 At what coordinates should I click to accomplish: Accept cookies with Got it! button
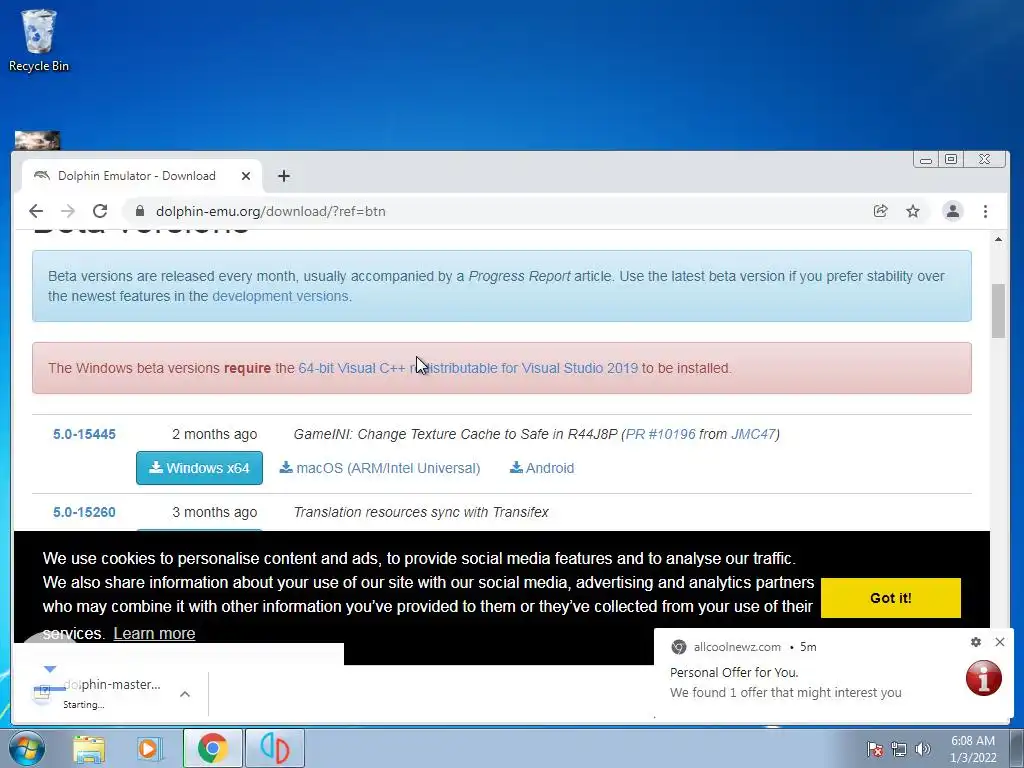pyautogui.click(x=891, y=598)
